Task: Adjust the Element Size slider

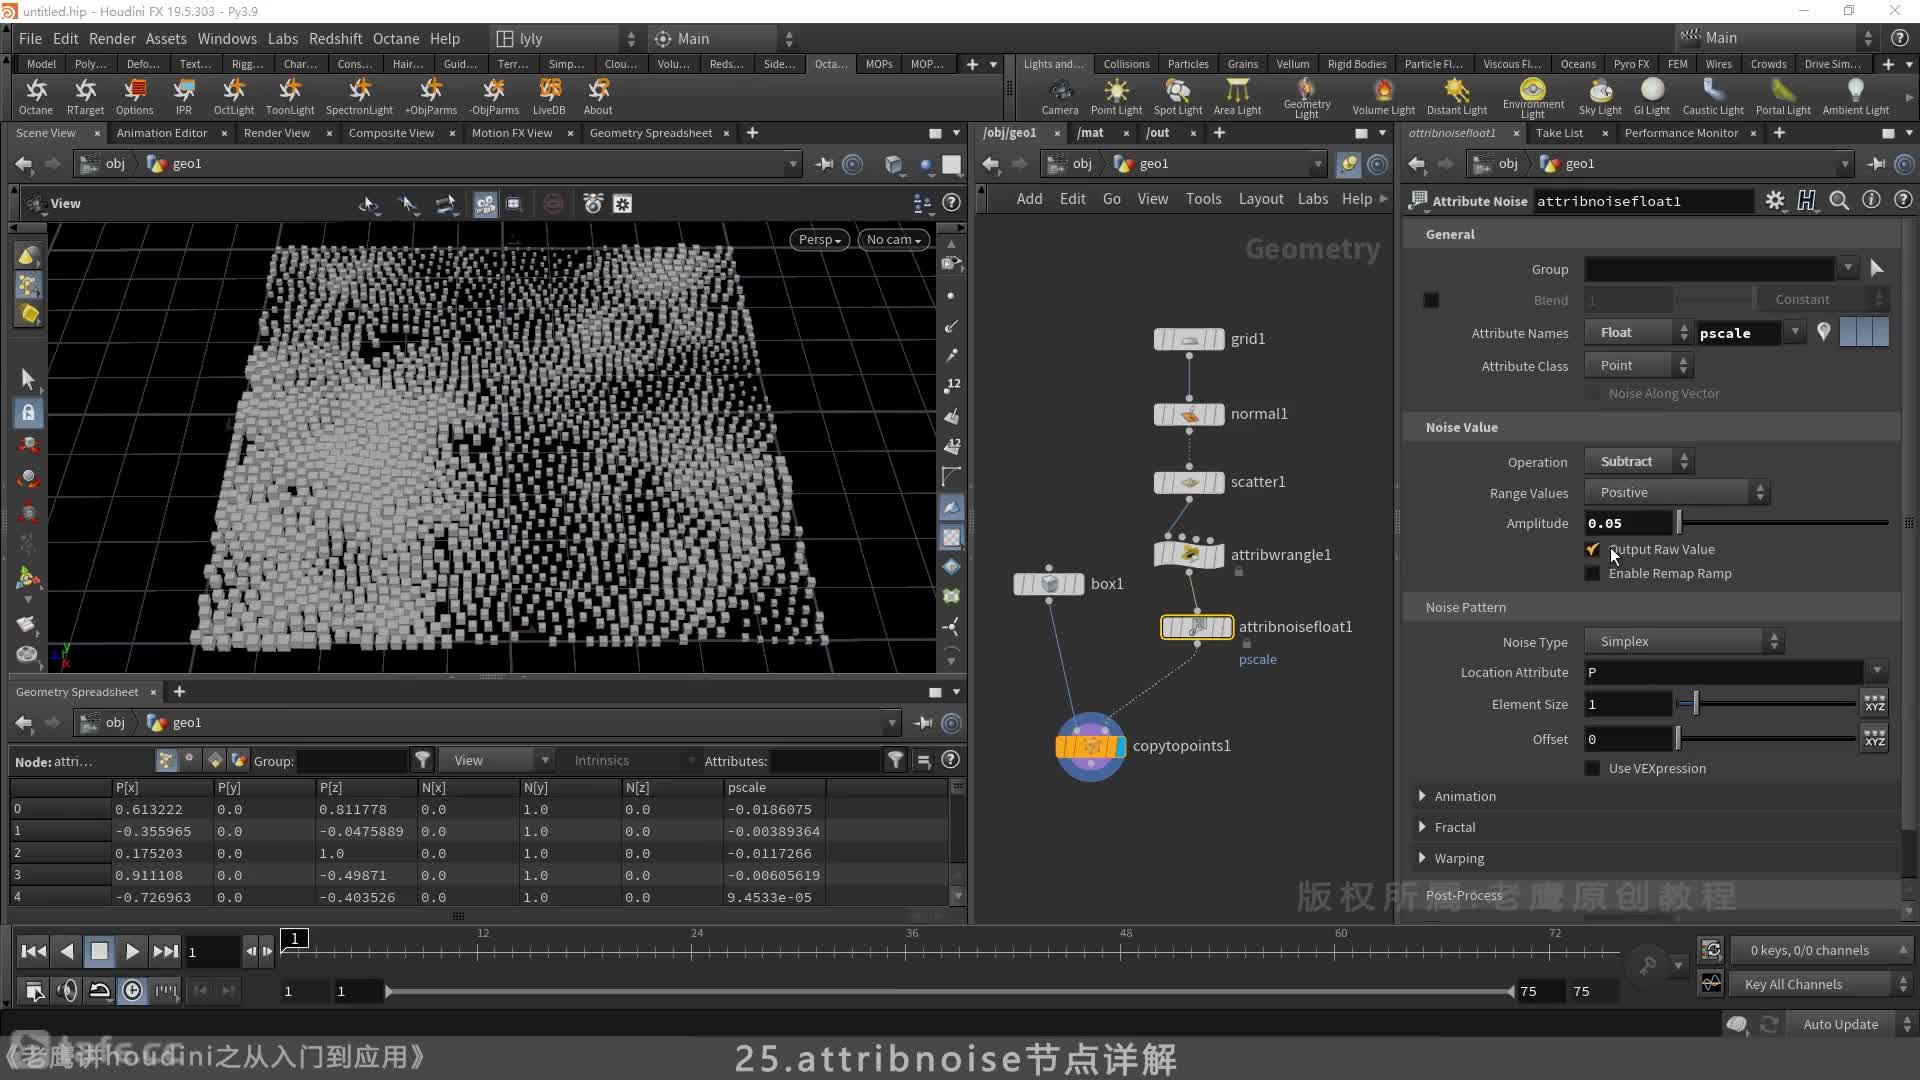Action: pyautogui.click(x=1766, y=704)
